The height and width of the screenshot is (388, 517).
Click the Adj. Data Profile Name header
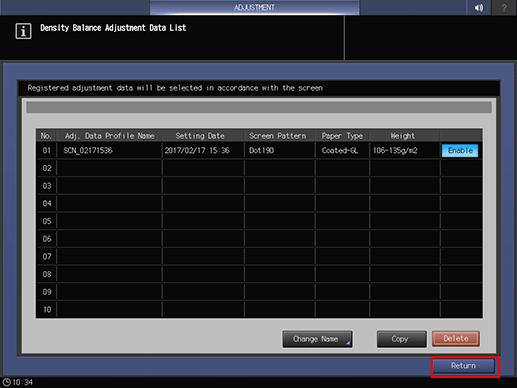click(109, 136)
